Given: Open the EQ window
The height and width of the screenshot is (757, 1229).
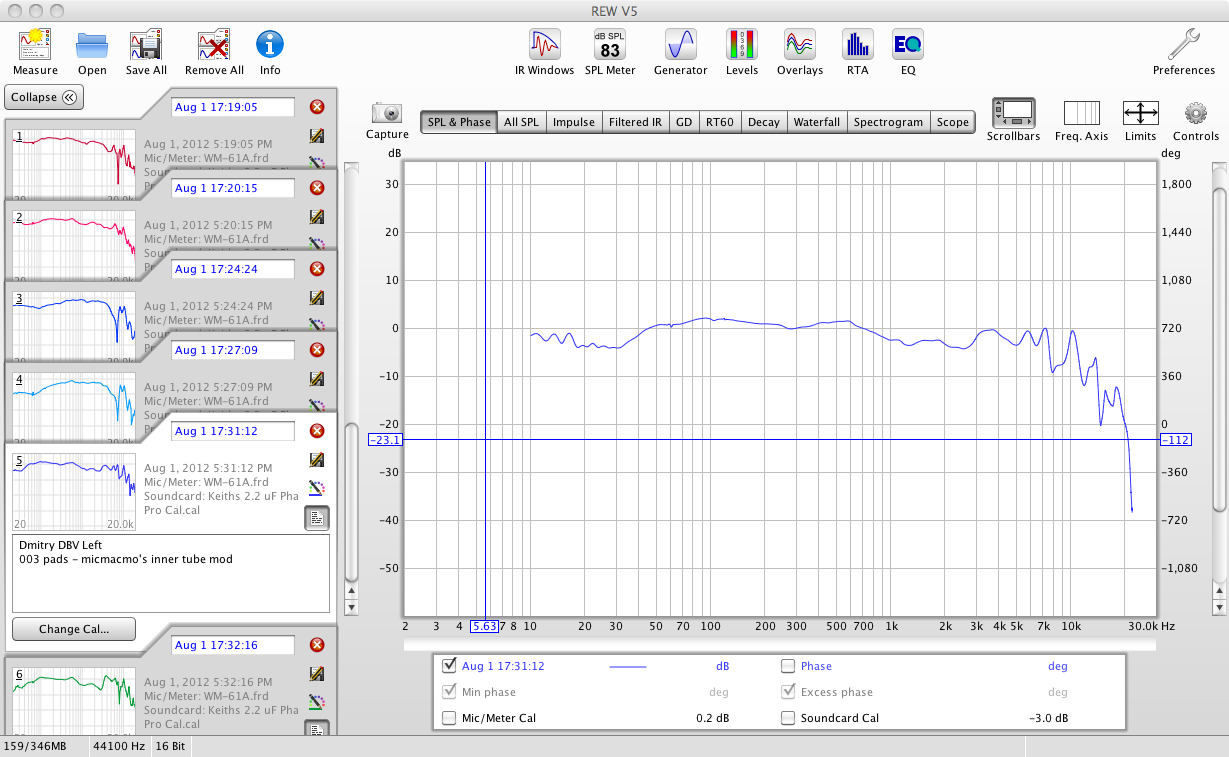Looking at the screenshot, I should point(908,45).
